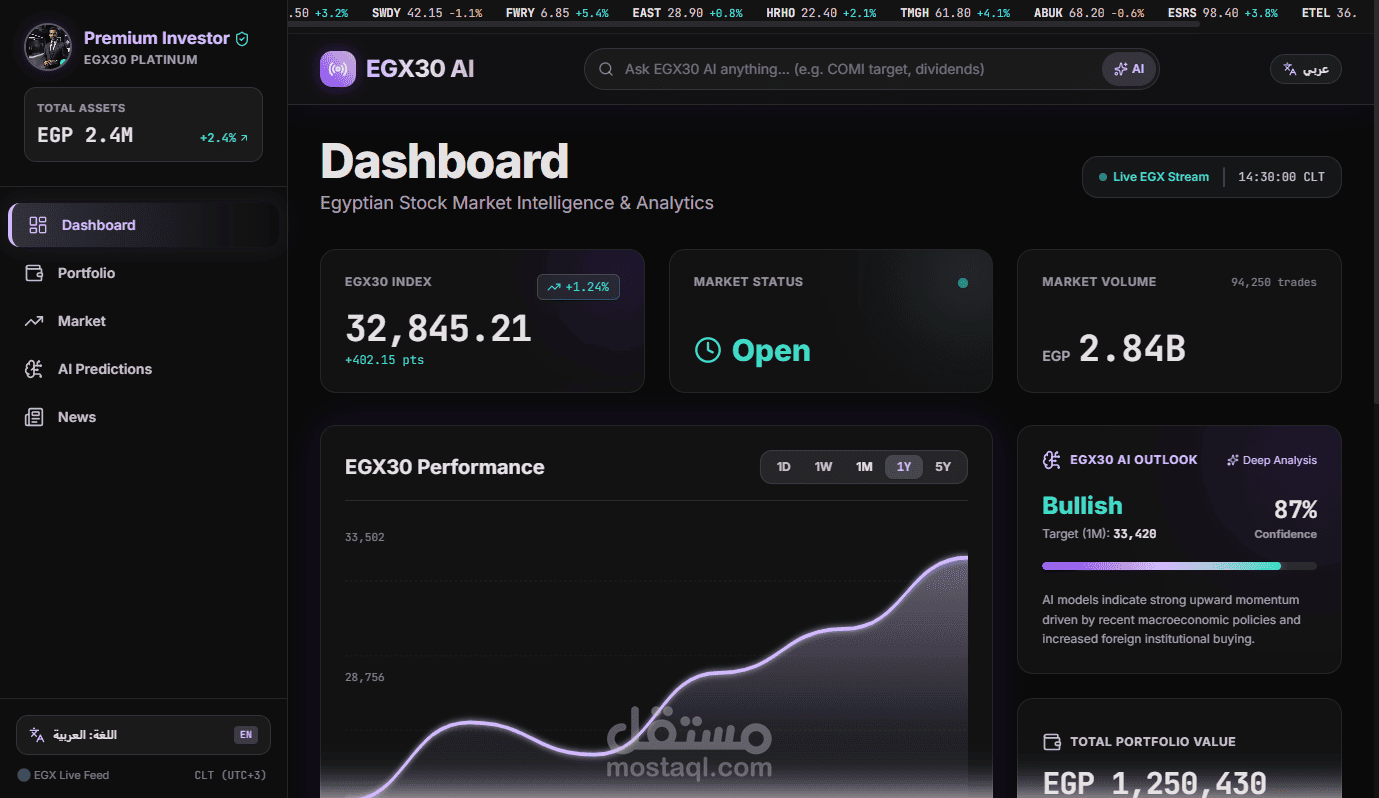The image size is (1379, 798).
Task: Click the TMGH 61.80 ticker entry
Action: [x=955, y=13]
